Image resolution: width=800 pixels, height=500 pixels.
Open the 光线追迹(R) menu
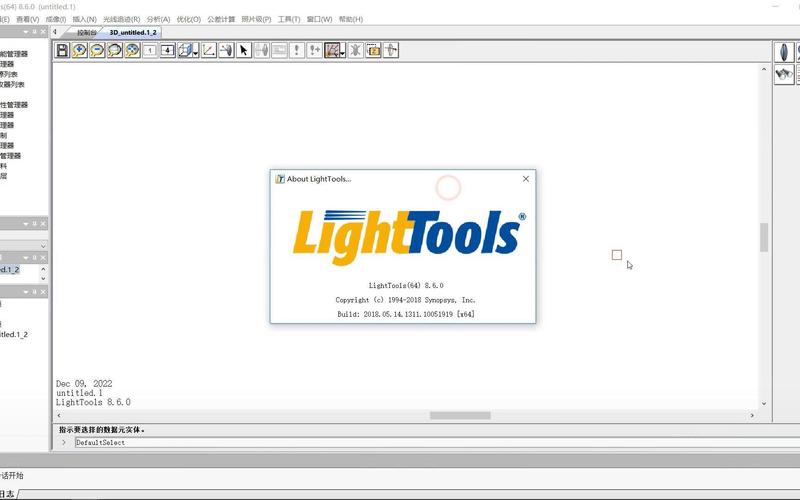[x=121, y=19]
